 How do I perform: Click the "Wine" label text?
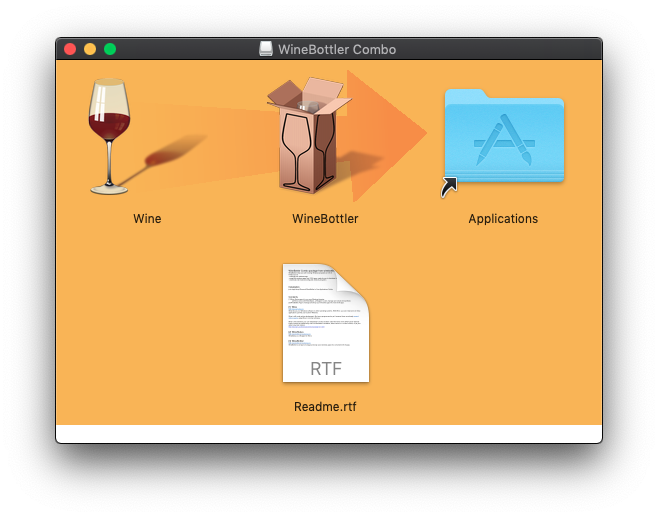[x=147, y=219]
